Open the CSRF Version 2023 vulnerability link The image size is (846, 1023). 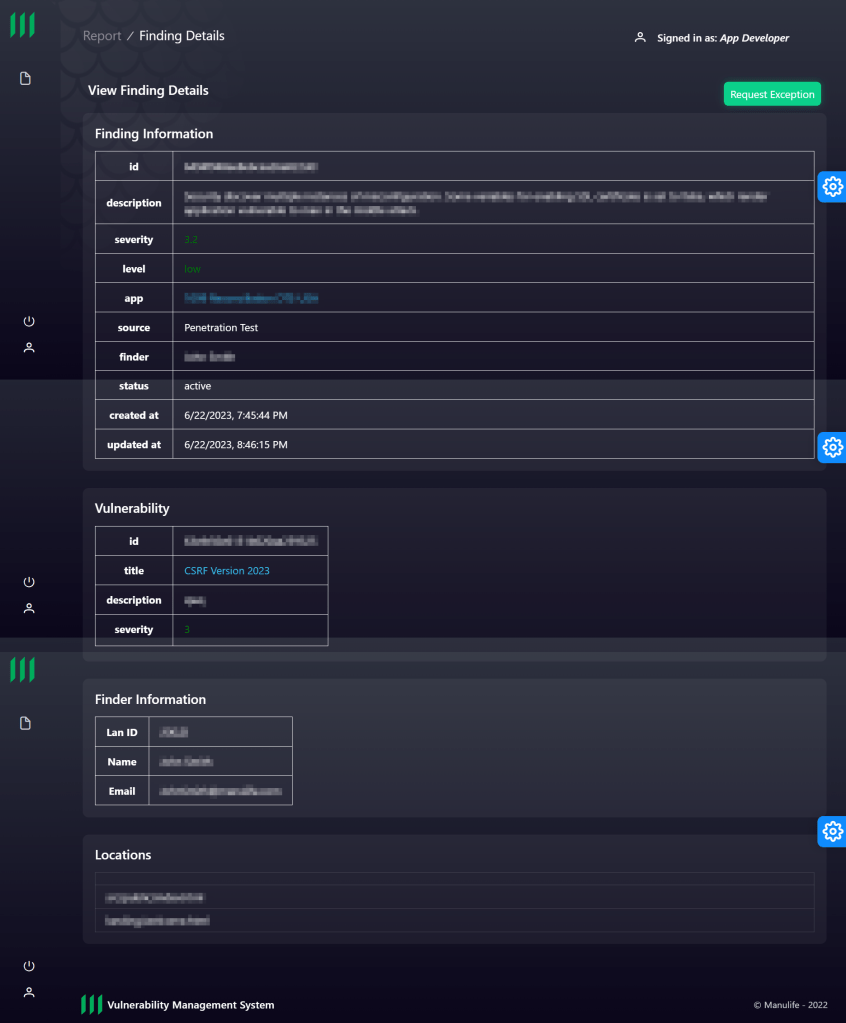click(227, 571)
